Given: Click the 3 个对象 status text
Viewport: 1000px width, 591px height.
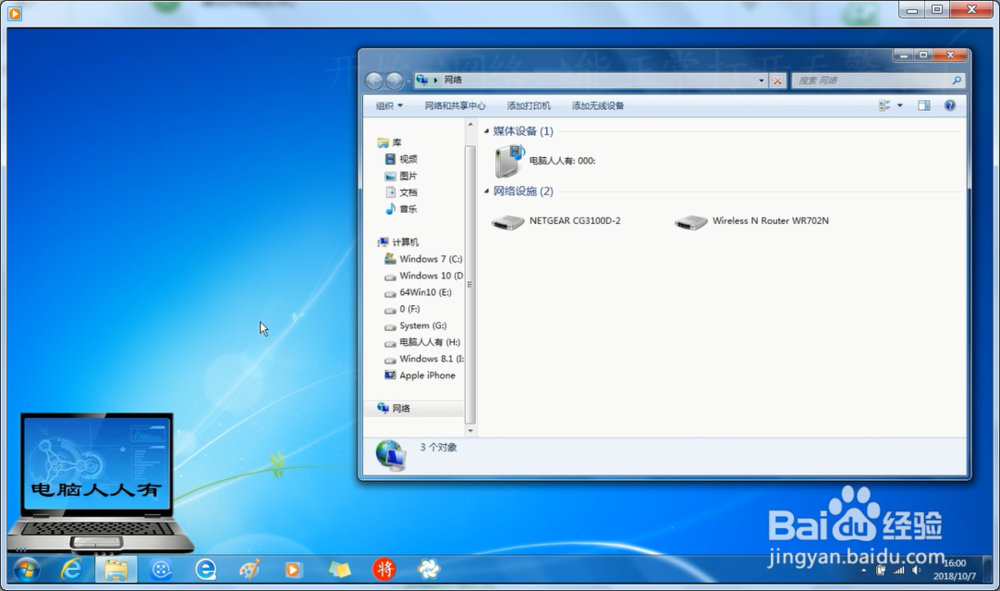Looking at the screenshot, I should [438, 448].
